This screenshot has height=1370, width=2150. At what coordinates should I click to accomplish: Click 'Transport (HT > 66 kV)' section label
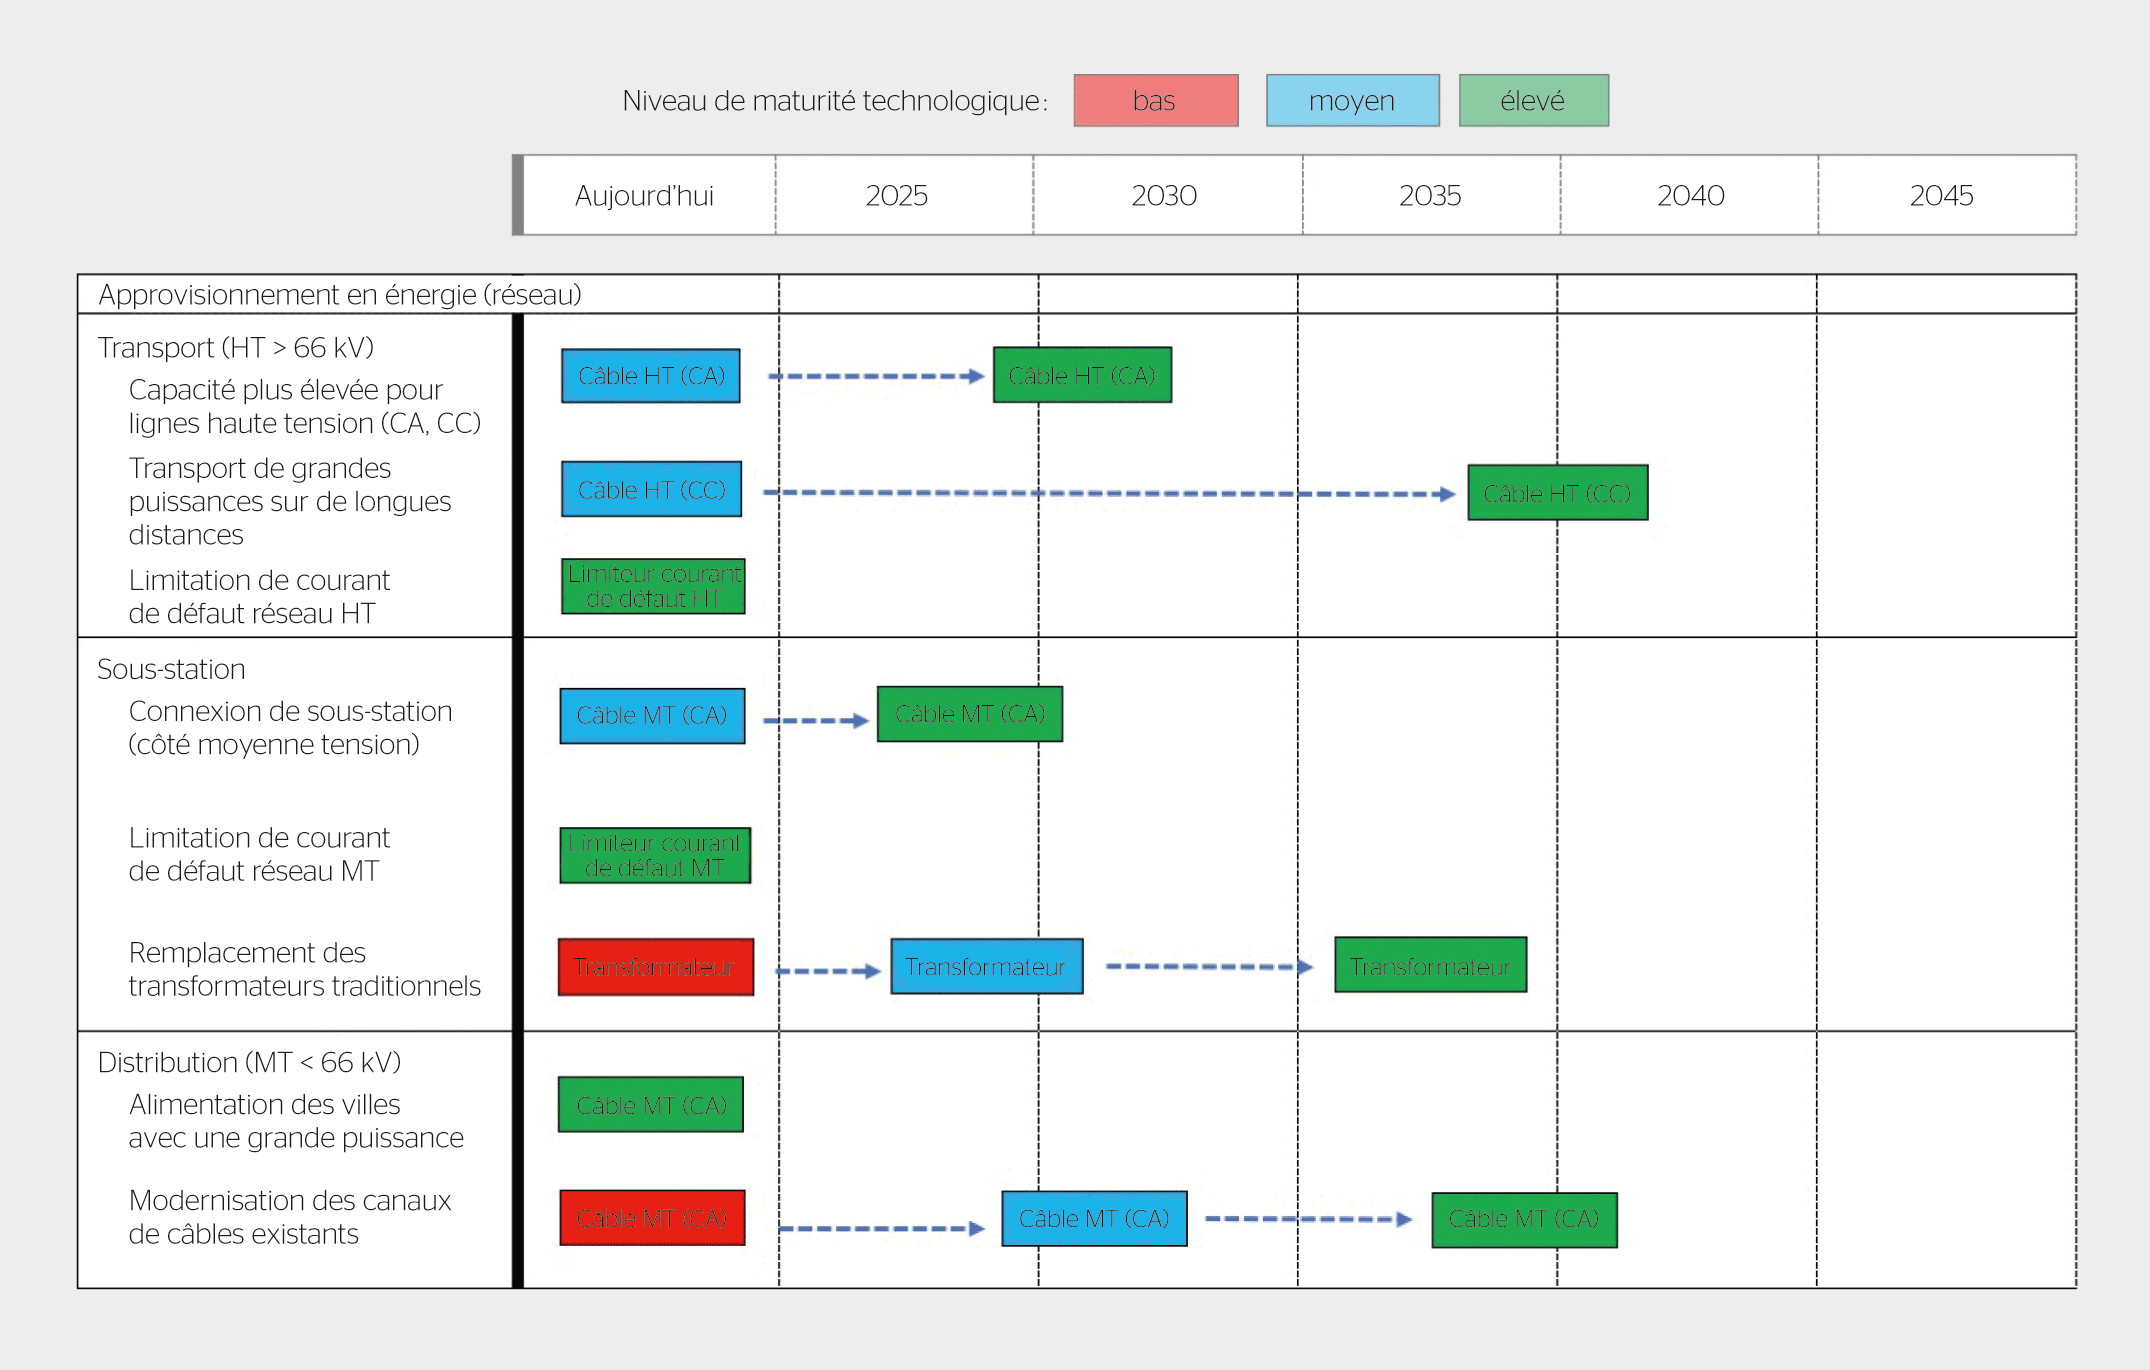pyautogui.click(x=236, y=347)
